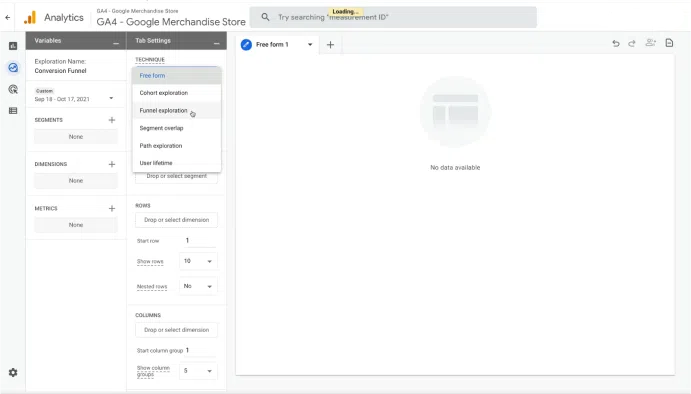The image size is (691, 394).
Task: Minimize the Tab Settings panel
Action: tap(216, 43)
